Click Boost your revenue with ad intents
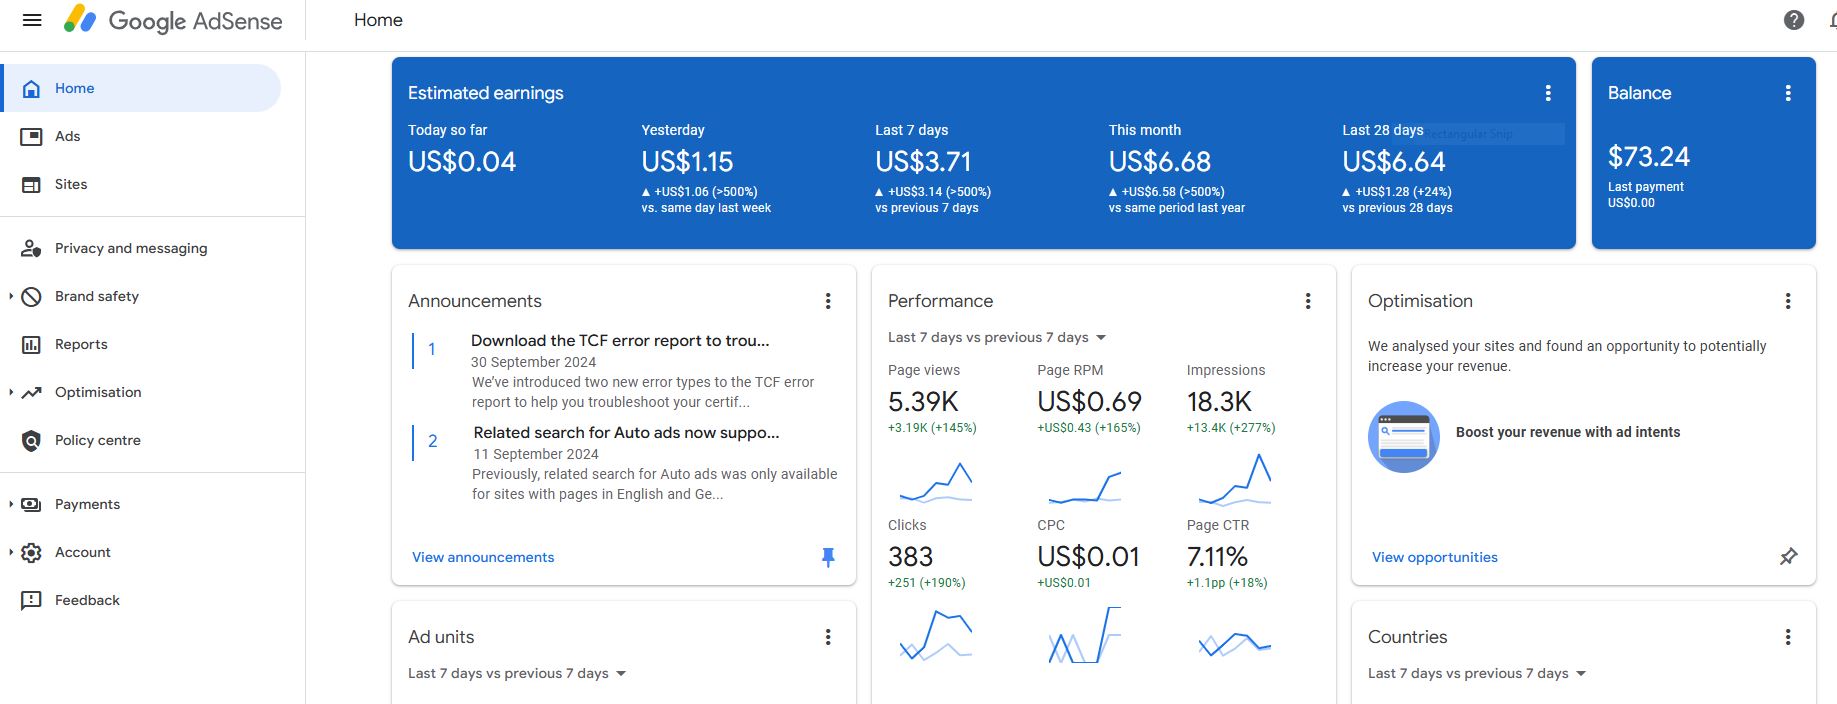Screen dimensions: 1837x704 coord(1568,432)
